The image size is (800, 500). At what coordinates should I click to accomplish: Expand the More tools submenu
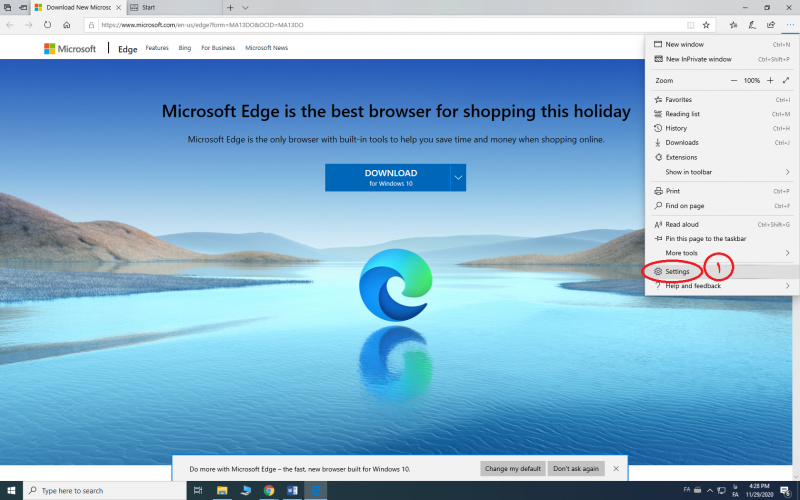[x=787, y=253]
